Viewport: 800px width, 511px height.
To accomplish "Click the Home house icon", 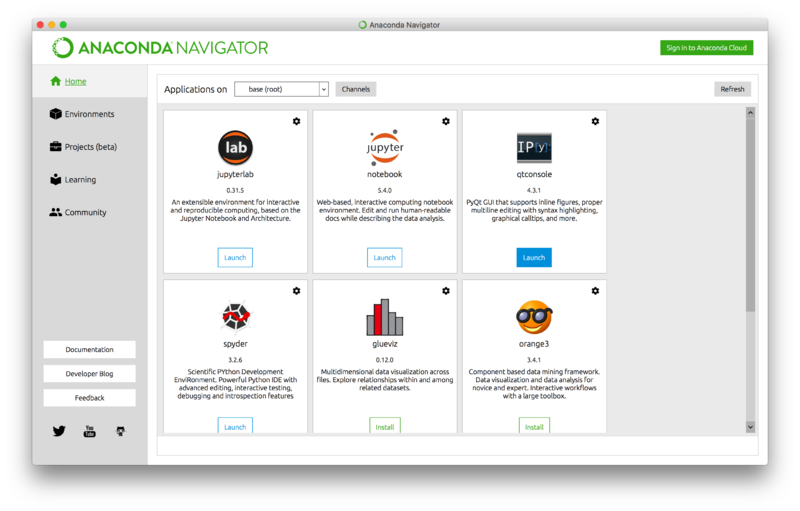I will coord(56,81).
